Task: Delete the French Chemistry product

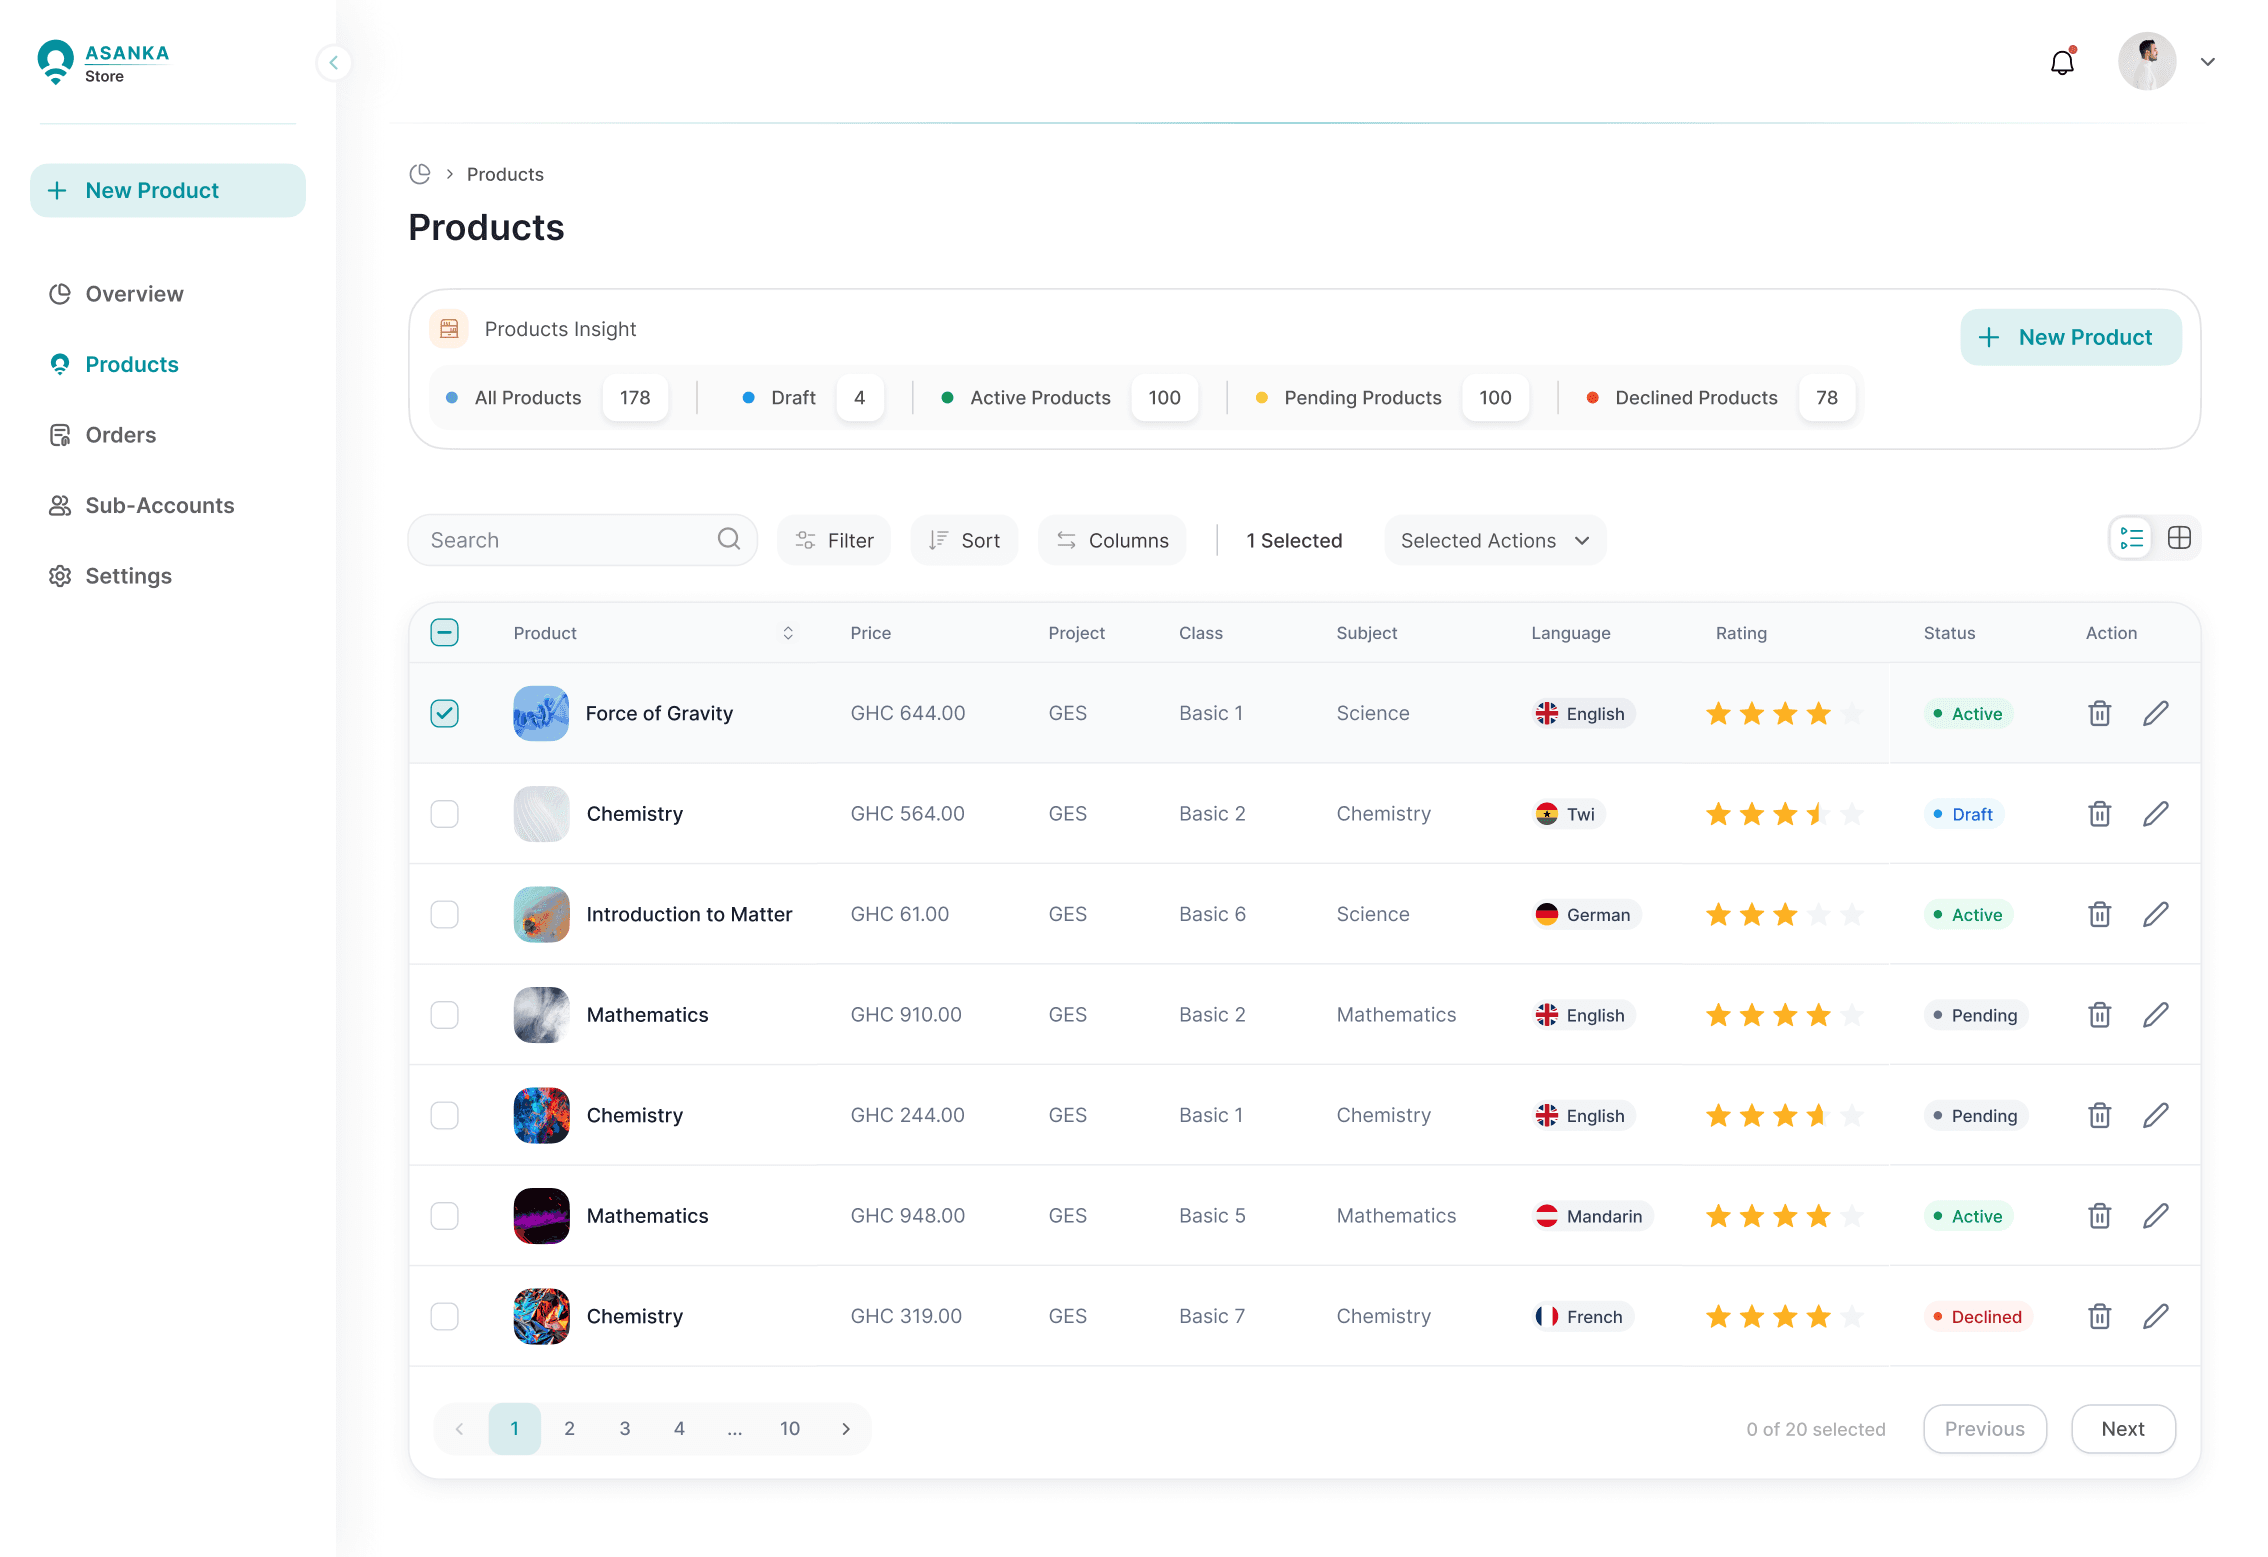Action: pyautogui.click(x=2099, y=1316)
